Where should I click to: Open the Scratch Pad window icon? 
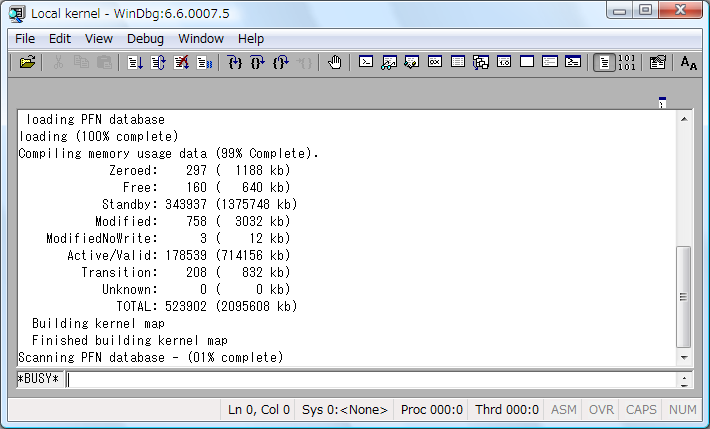pos(527,62)
